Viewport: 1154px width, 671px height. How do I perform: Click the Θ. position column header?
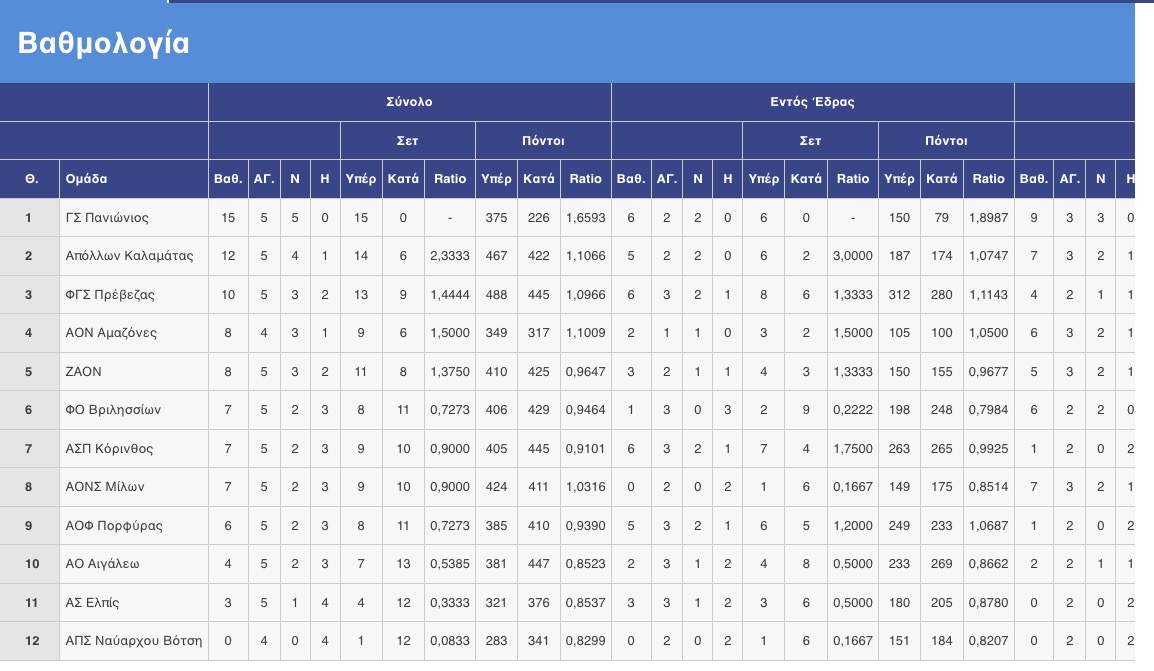(32, 179)
